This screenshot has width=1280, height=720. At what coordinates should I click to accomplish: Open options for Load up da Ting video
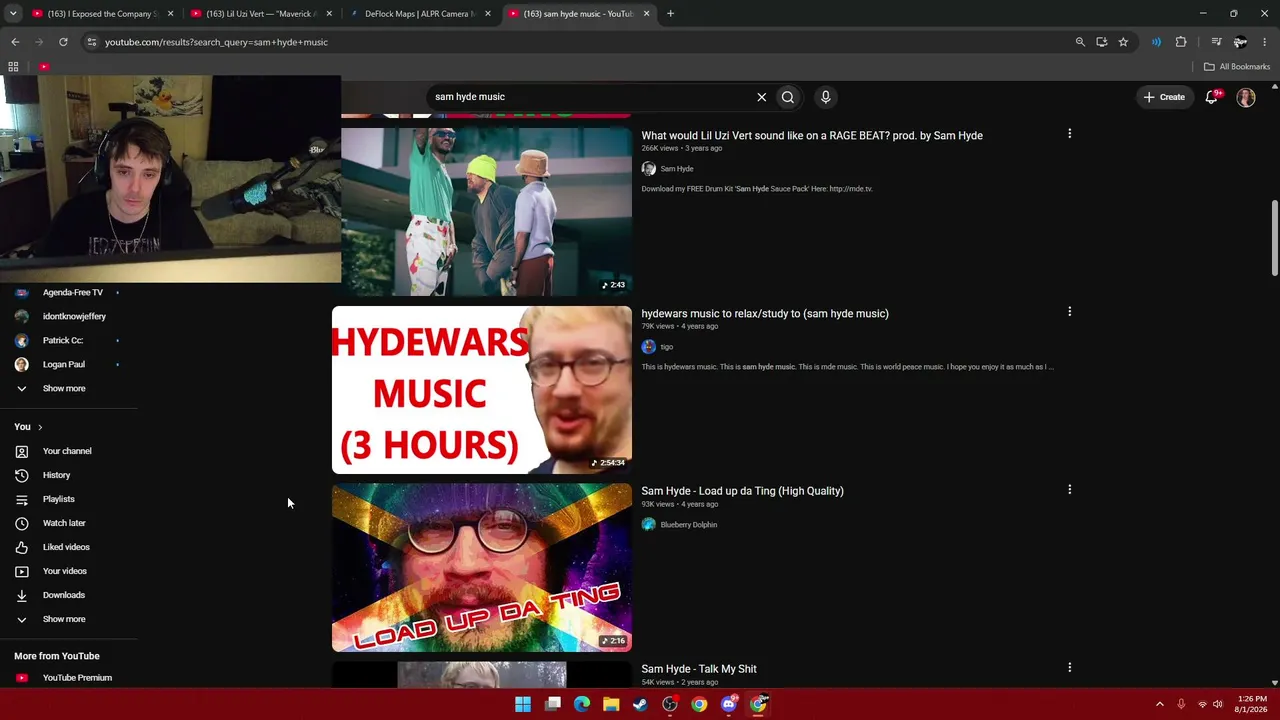tap(1069, 489)
